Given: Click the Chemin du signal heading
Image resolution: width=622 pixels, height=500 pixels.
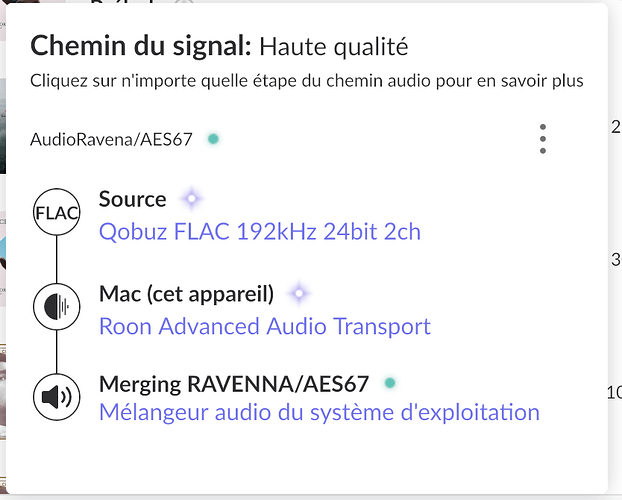Looking at the screenshot, I should tap(141, 46).
